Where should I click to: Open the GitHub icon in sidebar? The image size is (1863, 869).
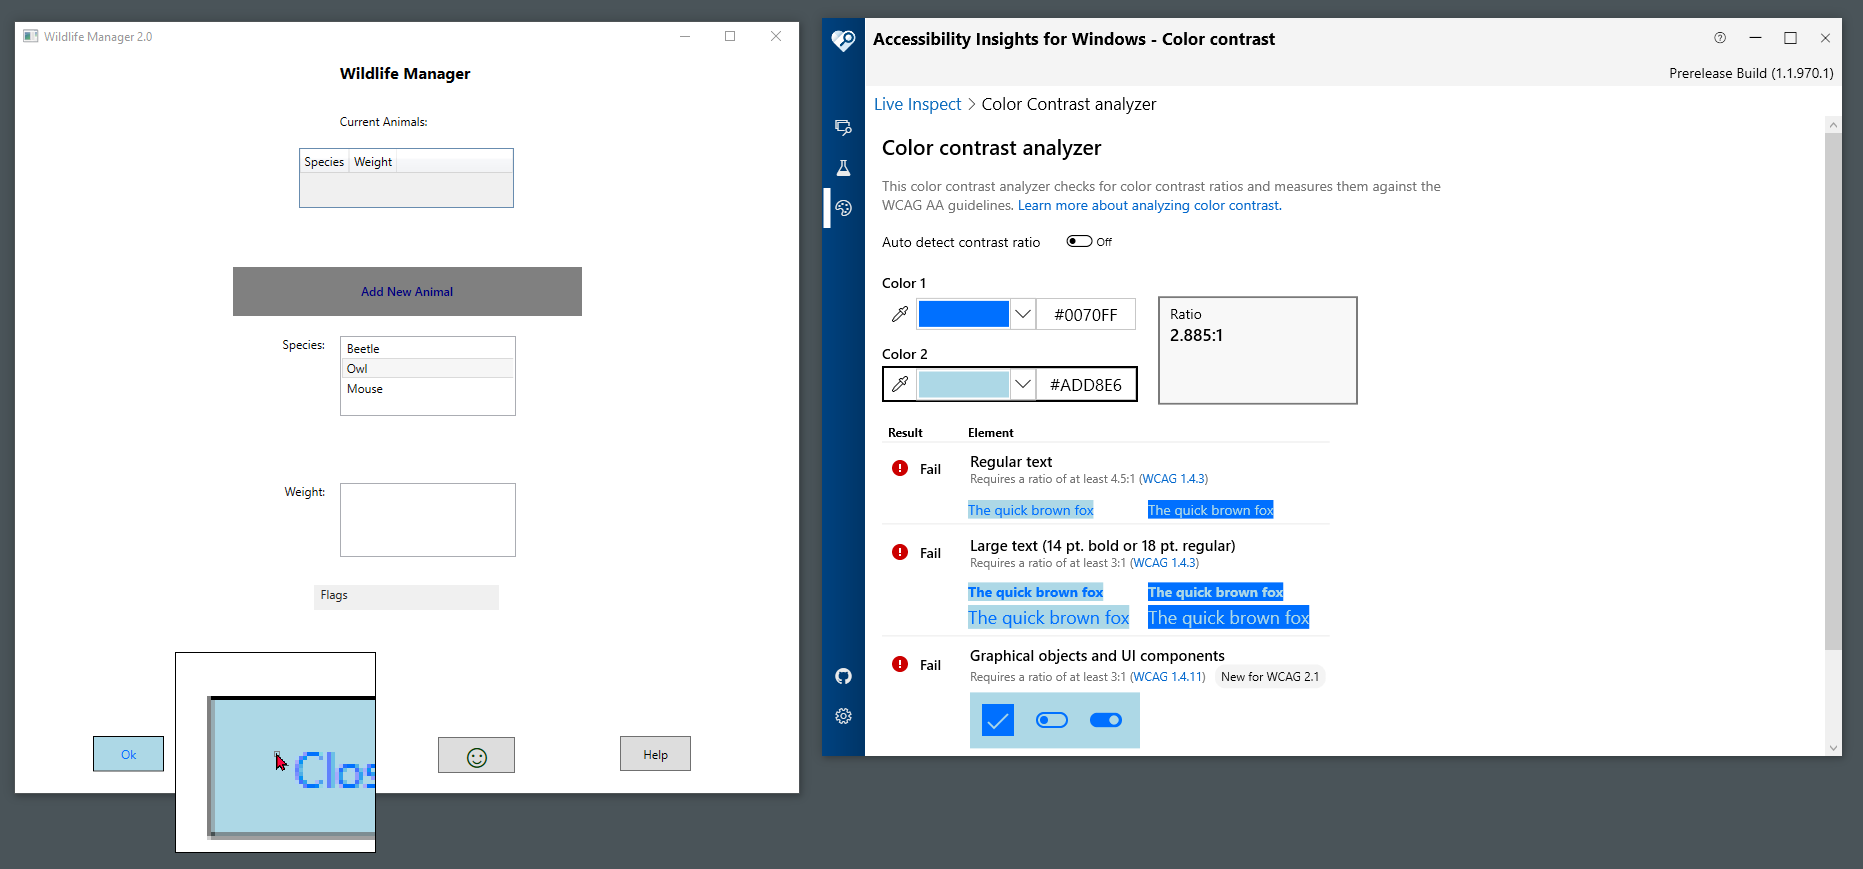pyautogui.click(x=843, y=676)
